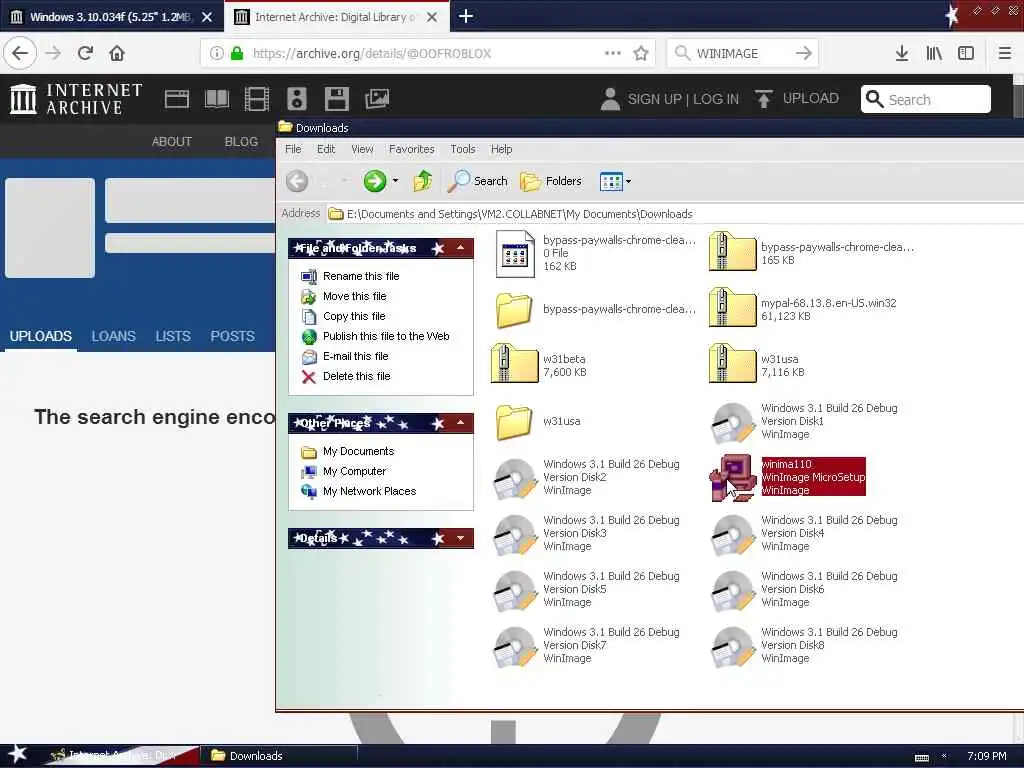Open Firefox downloads arrow icon
The image size is (1024, 768).
click(902, 53)
